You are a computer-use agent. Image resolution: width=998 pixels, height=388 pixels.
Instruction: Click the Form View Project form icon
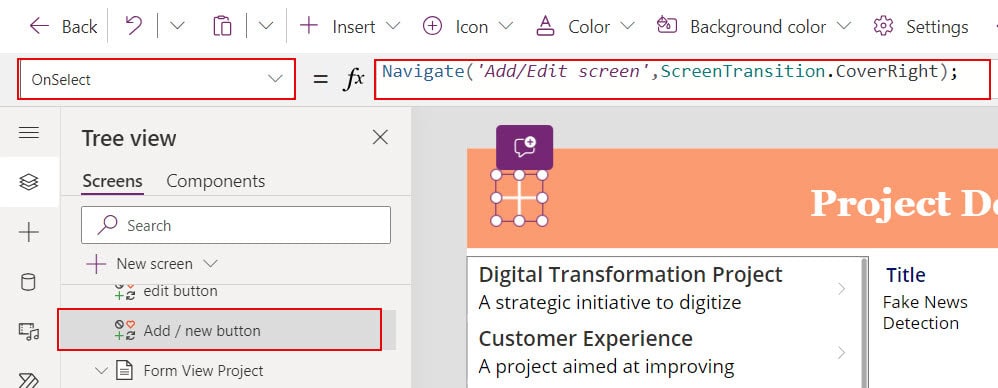pos(125,370)
